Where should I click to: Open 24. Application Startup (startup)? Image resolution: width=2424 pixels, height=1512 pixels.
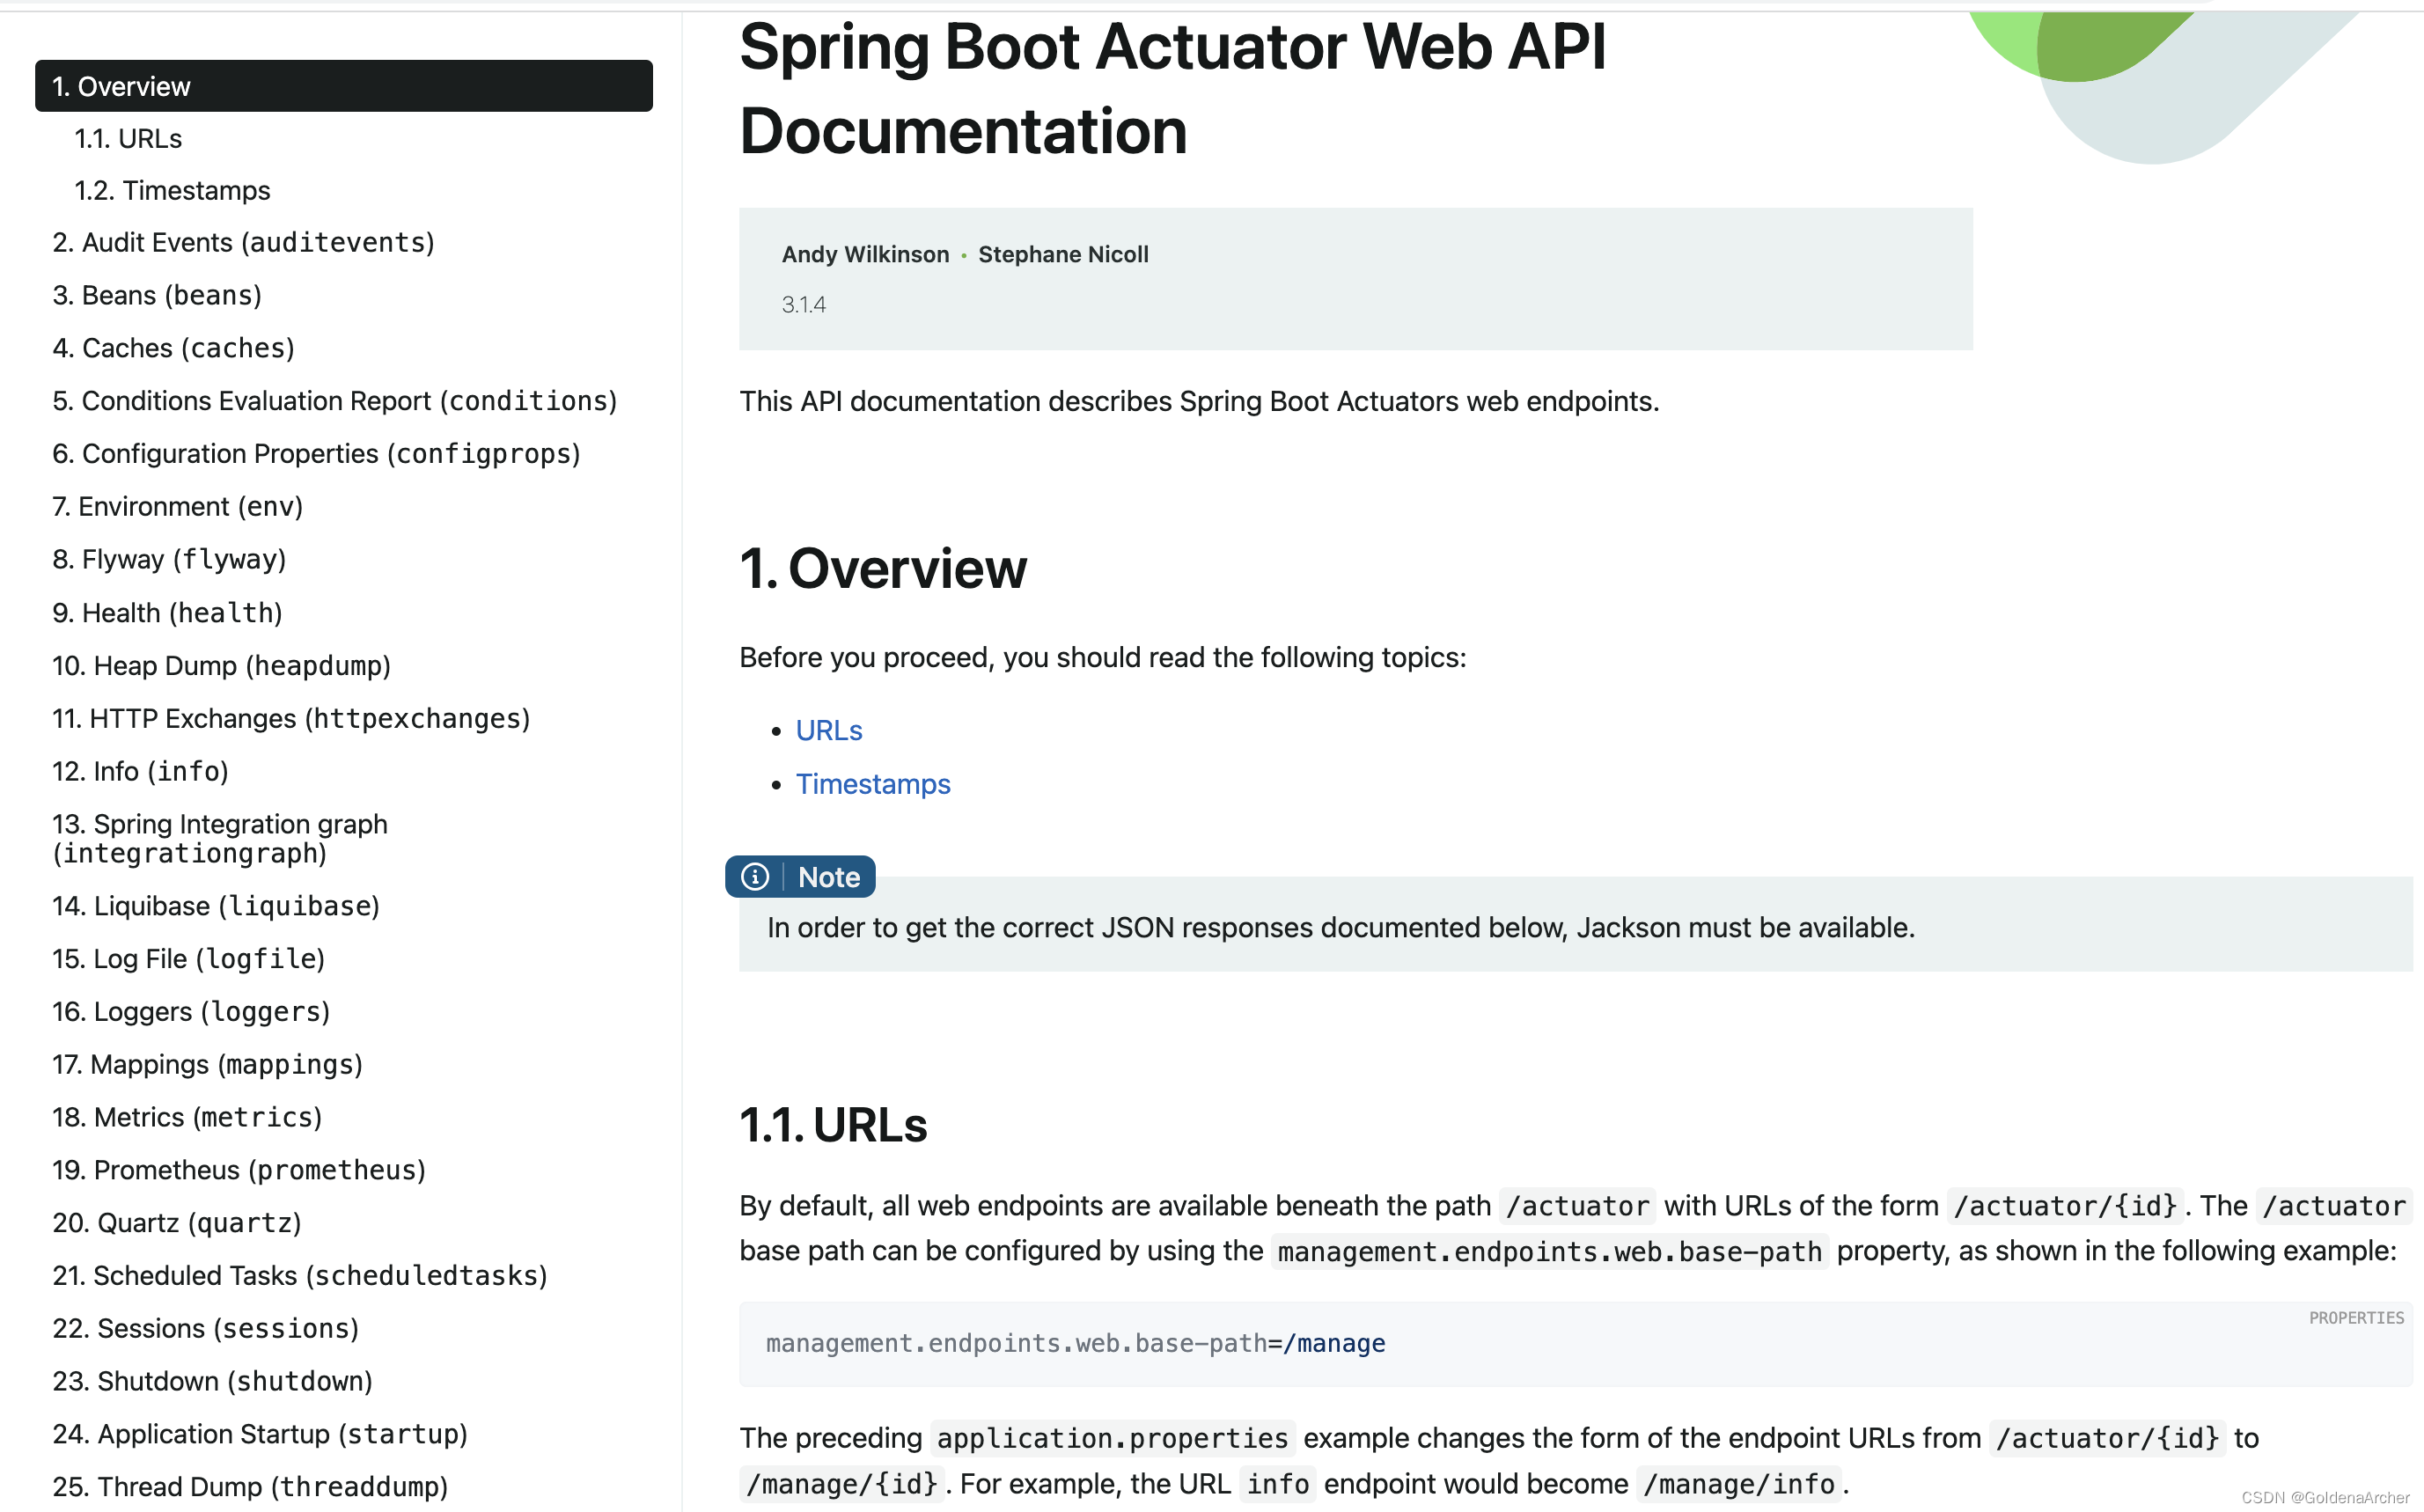[260, 1434]
